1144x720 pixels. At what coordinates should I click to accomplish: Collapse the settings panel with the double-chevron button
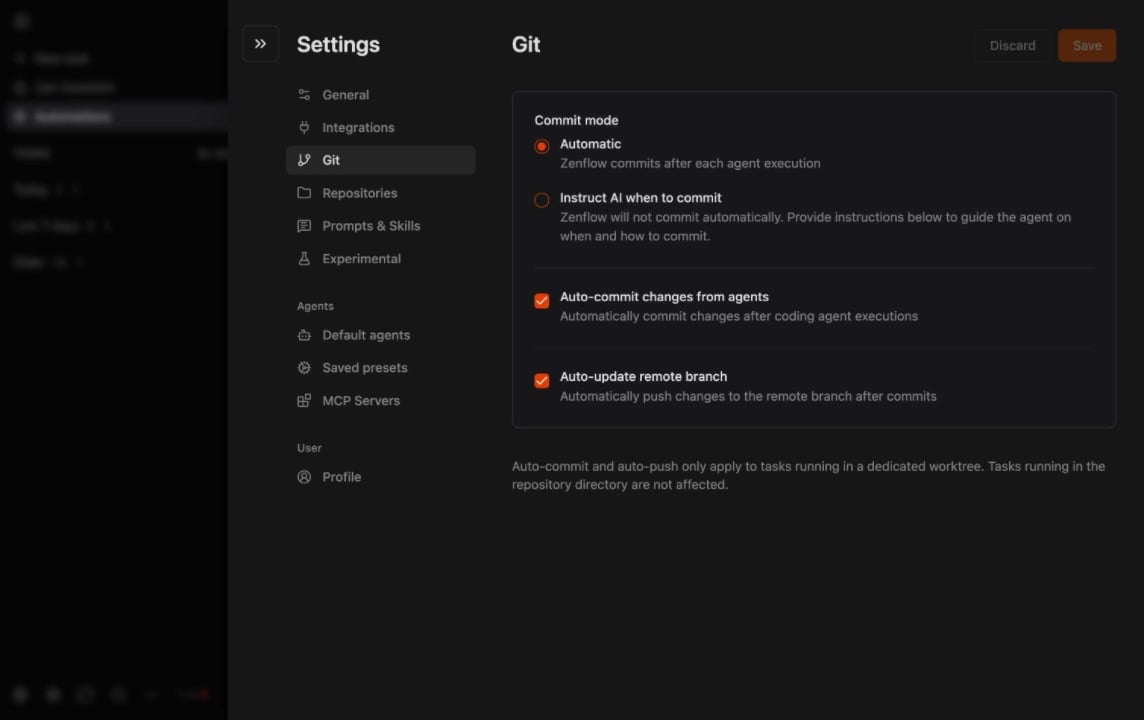[260, 44]
